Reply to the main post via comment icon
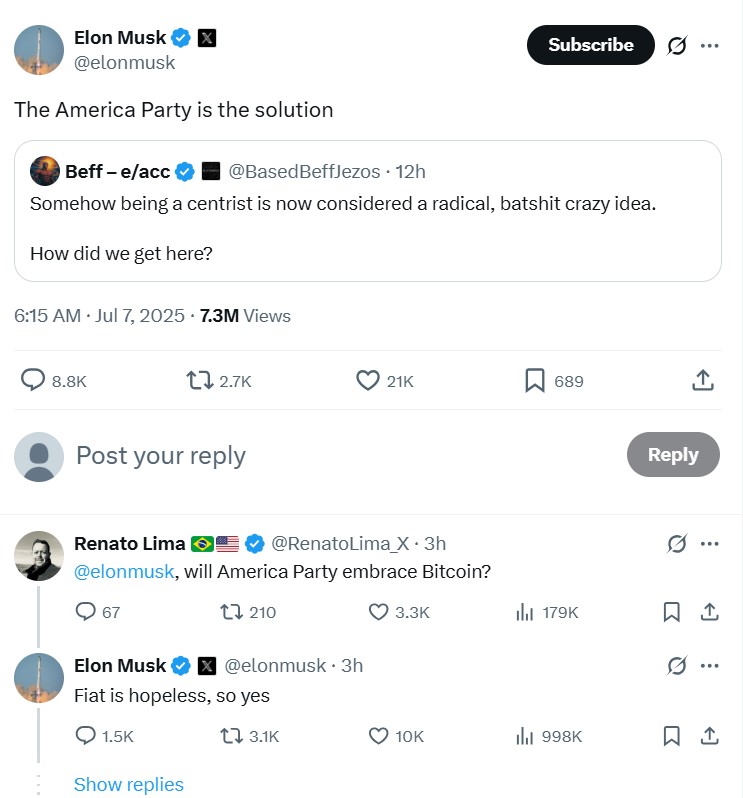 33,380
